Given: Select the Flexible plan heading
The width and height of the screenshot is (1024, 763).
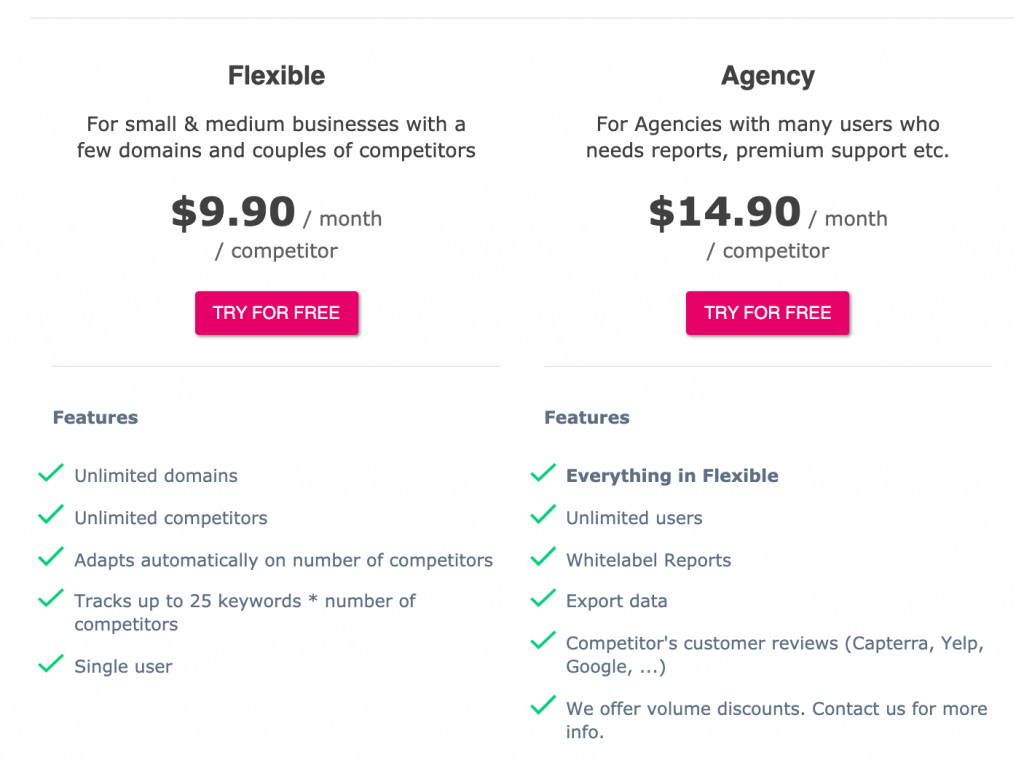Looking at the screenshot, I should [276, 76].
